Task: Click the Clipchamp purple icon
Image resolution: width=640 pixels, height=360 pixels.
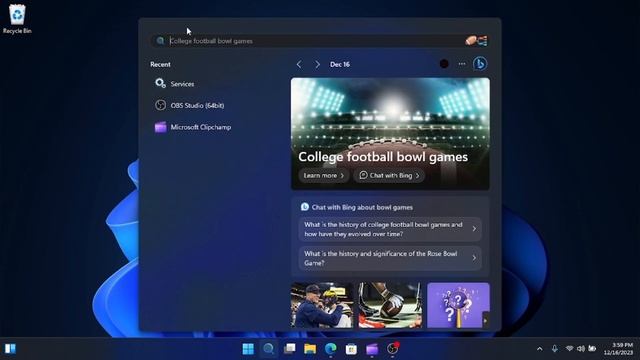Action: tap(160, 127)
